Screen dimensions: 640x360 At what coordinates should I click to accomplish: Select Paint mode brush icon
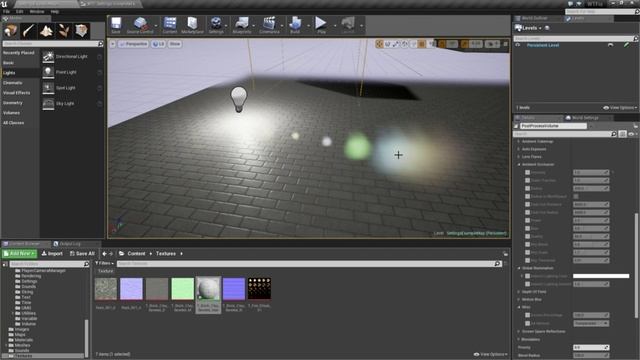pos(28,31)
